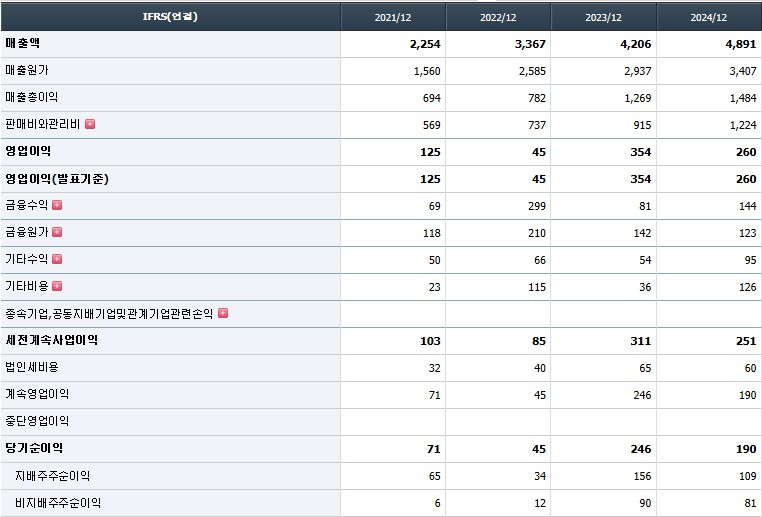Click 기타수익 value 95

[750, 260]
